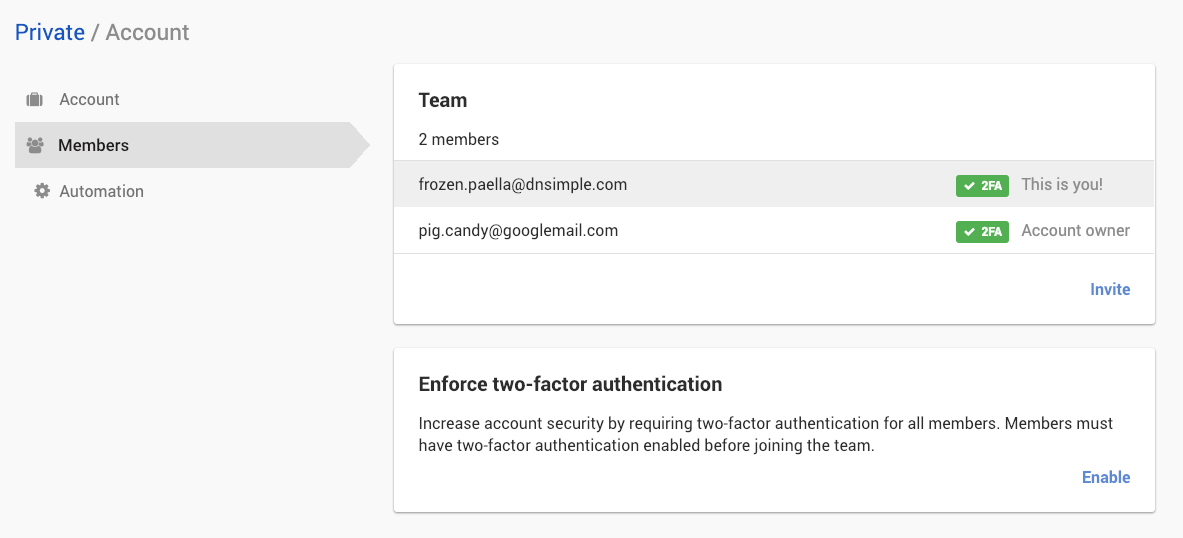The image size is (1183, 538).
Task: Select the pig.candy@googlemail.com member row
Action: (x=518, y=231)
